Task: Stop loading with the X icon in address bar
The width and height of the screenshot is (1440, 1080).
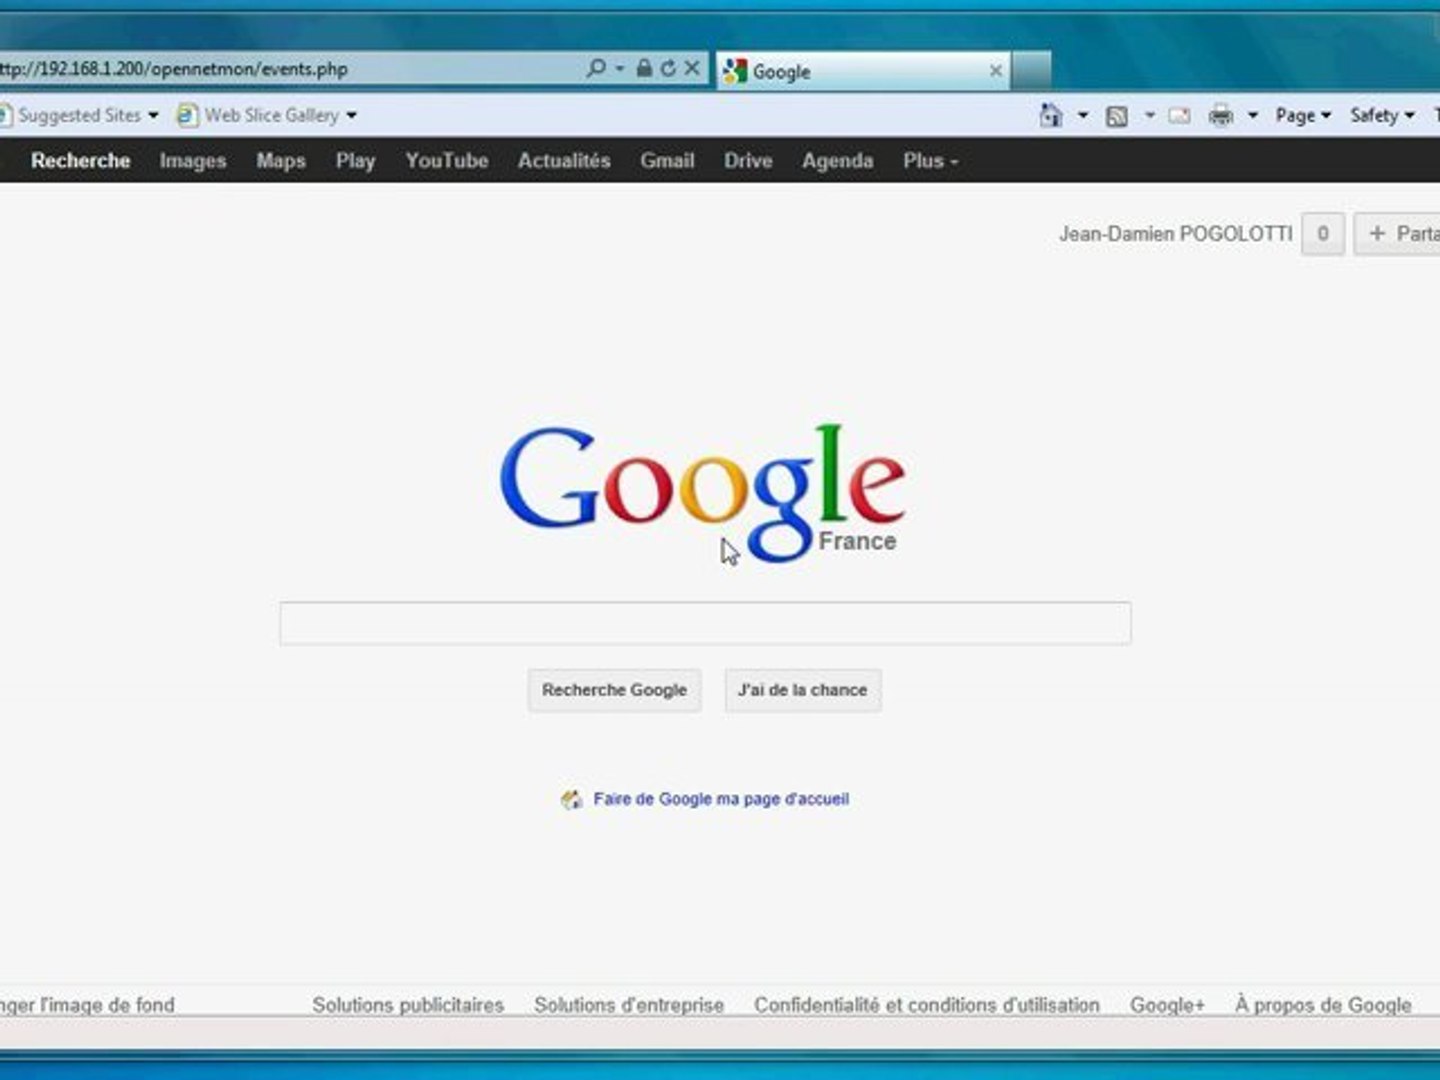Action: pyautogui.click(x=691, y=68)
